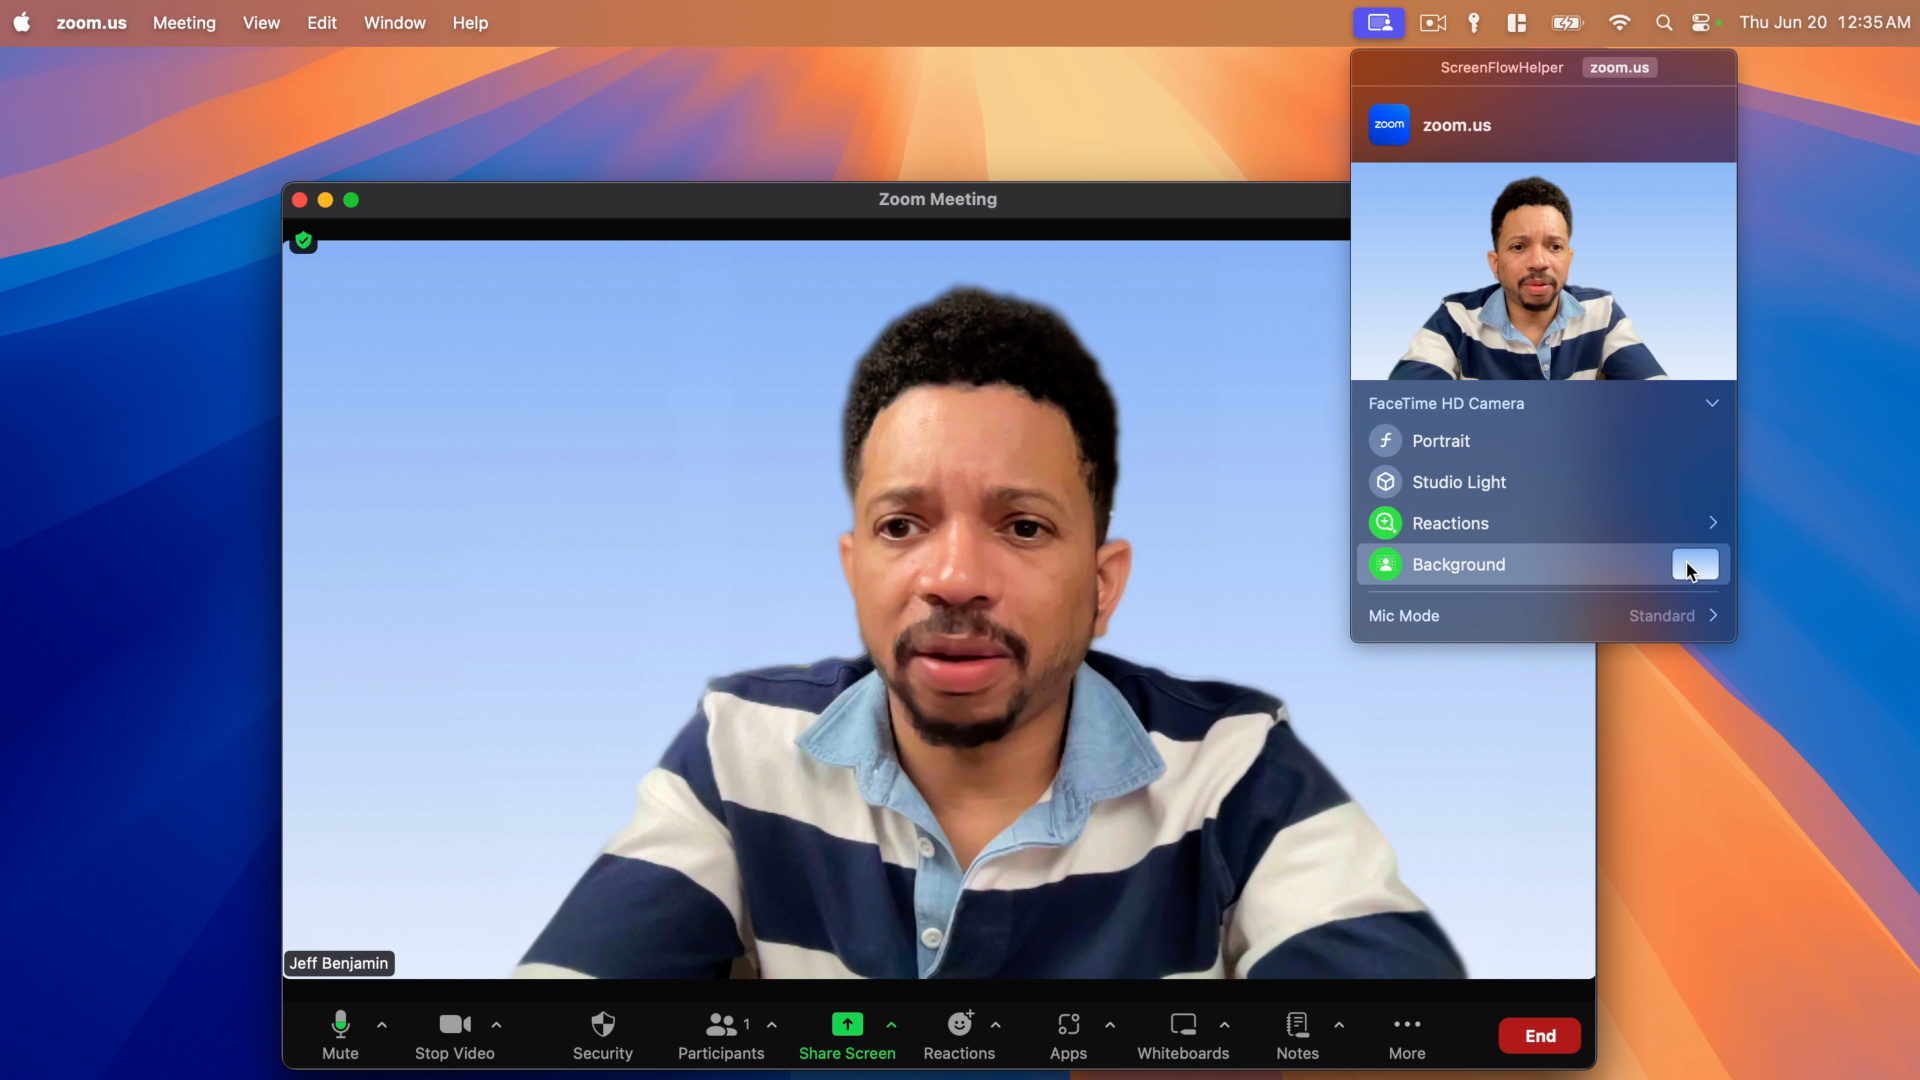The width and height of the screenshot is (1920, 1080).
Task: Click the camera preview thumbnail
Action: (1543, 272)
